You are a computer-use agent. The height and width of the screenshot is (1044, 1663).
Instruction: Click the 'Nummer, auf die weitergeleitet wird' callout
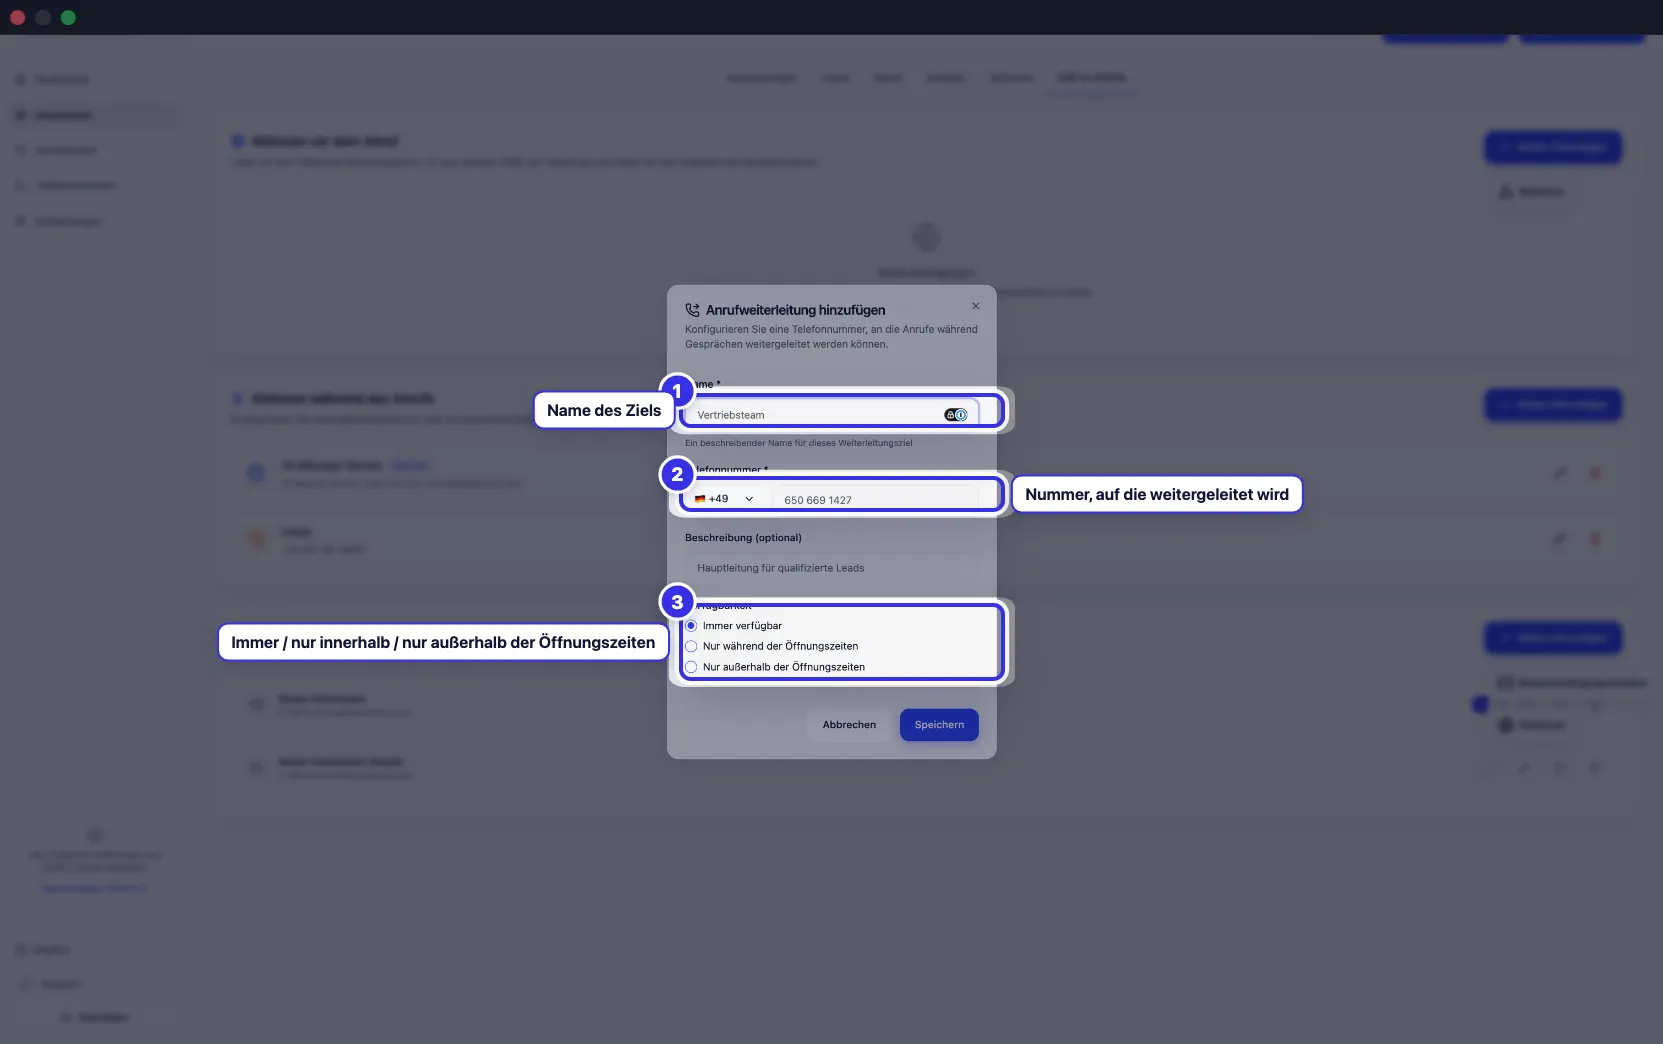pyautogui.click(x=1157, y=494)
